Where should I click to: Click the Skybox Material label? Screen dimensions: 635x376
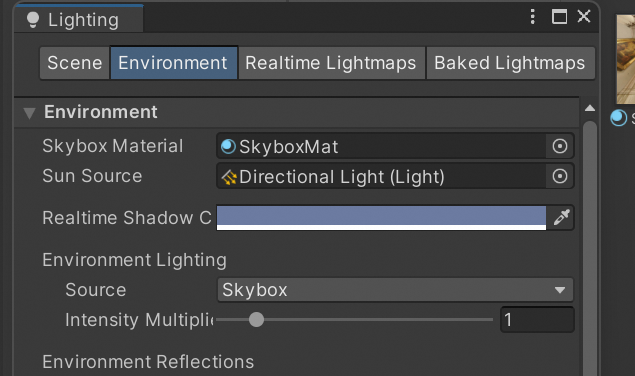pyautogui.click(x=113, y=146)
